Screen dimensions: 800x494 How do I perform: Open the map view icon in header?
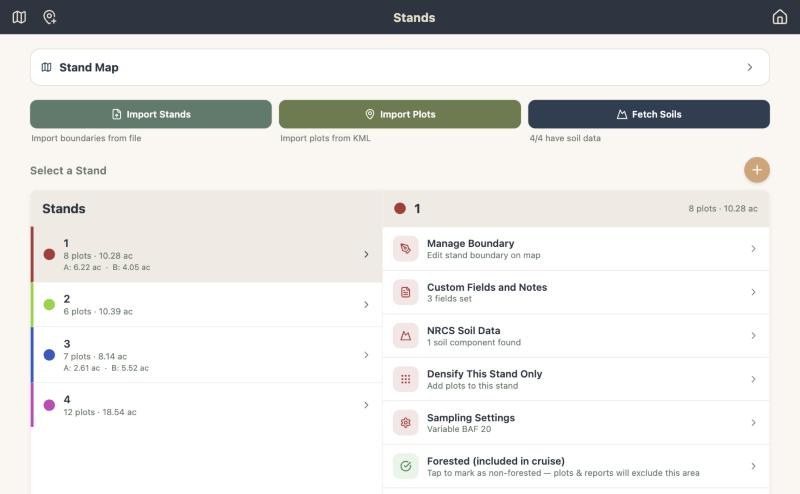pyautogui.click(x=19, y=17)
